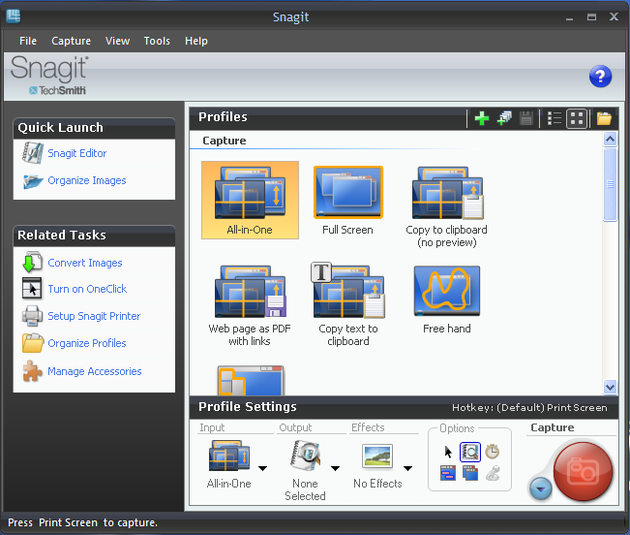Click the Manage Accessories puzzle icon

coord(32,371)
